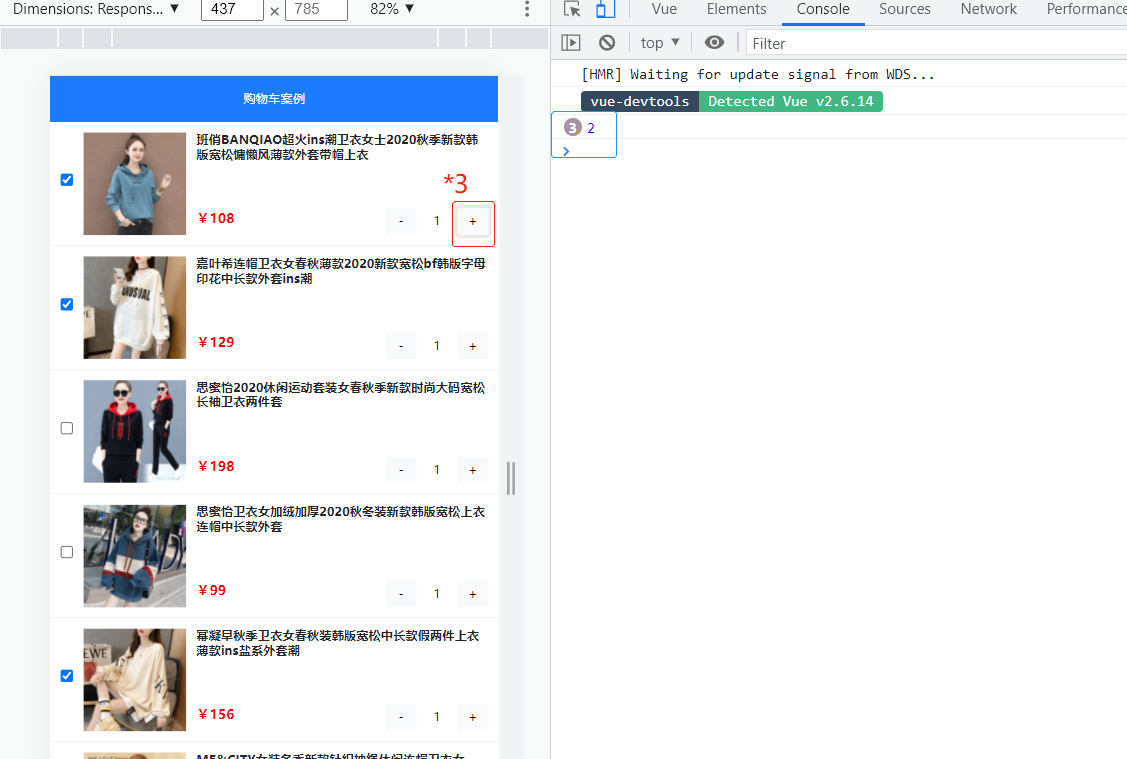Click the beige top ¥156 product thumbnail
1127x759 pixels.
click(x=134, y=680)
